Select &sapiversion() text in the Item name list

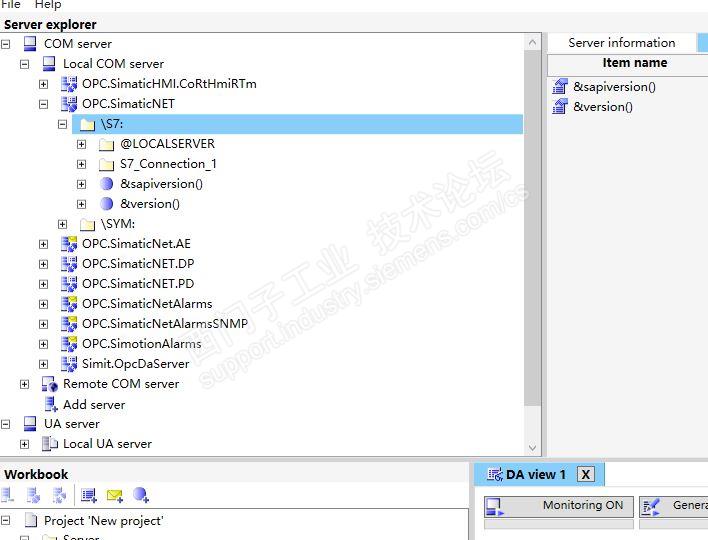coord(614,87)
